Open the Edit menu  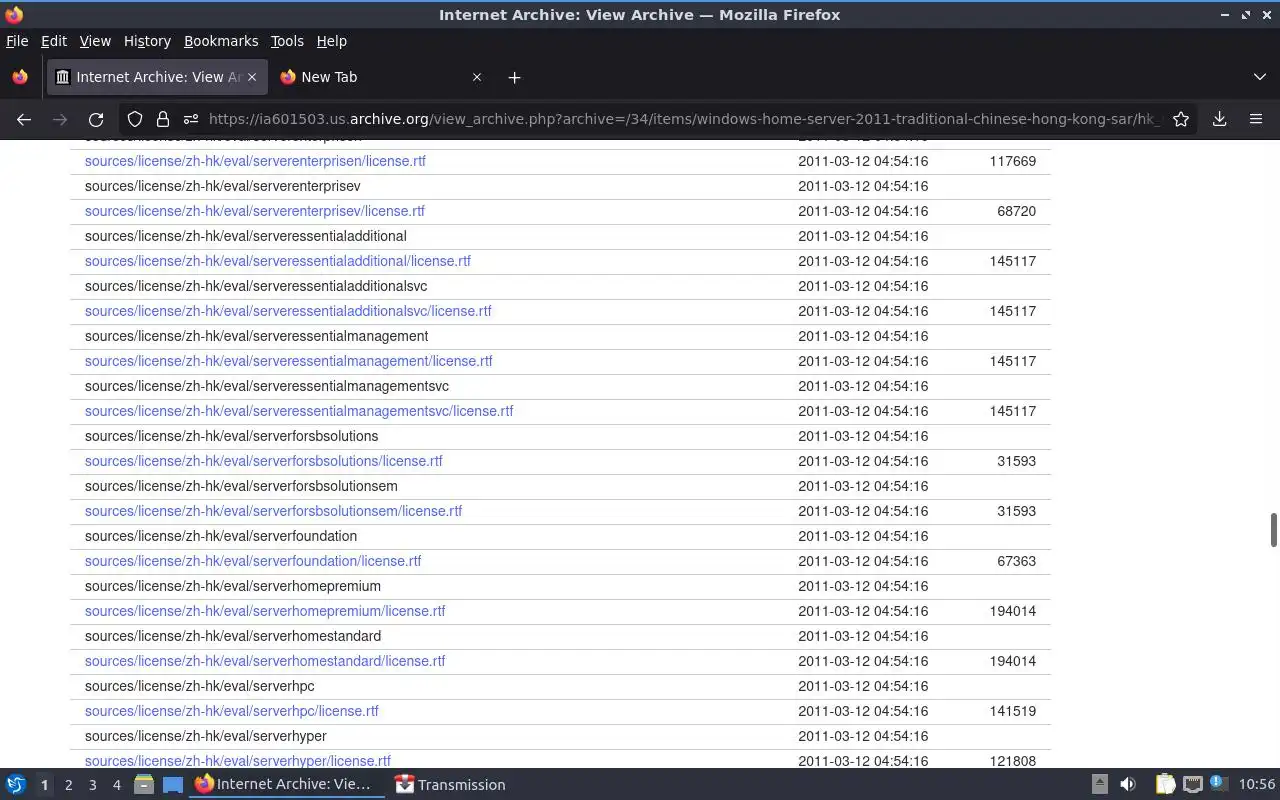(x=54, y=41)
